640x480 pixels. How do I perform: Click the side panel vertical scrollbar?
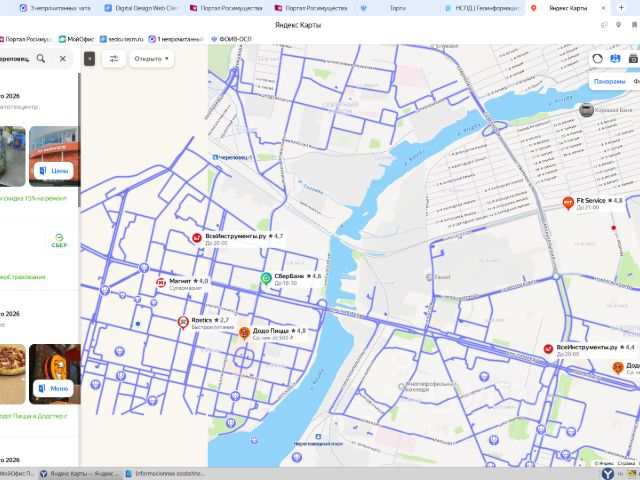point(80,140)
